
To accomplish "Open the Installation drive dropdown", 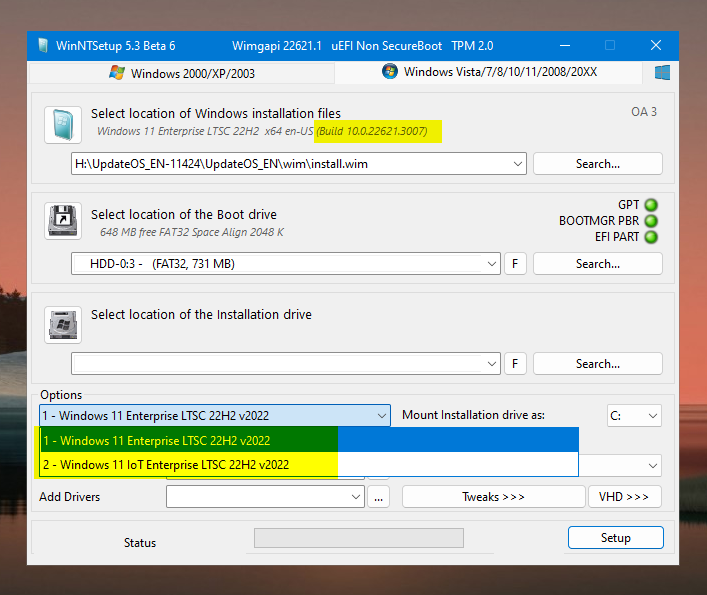I will point(492,364).
